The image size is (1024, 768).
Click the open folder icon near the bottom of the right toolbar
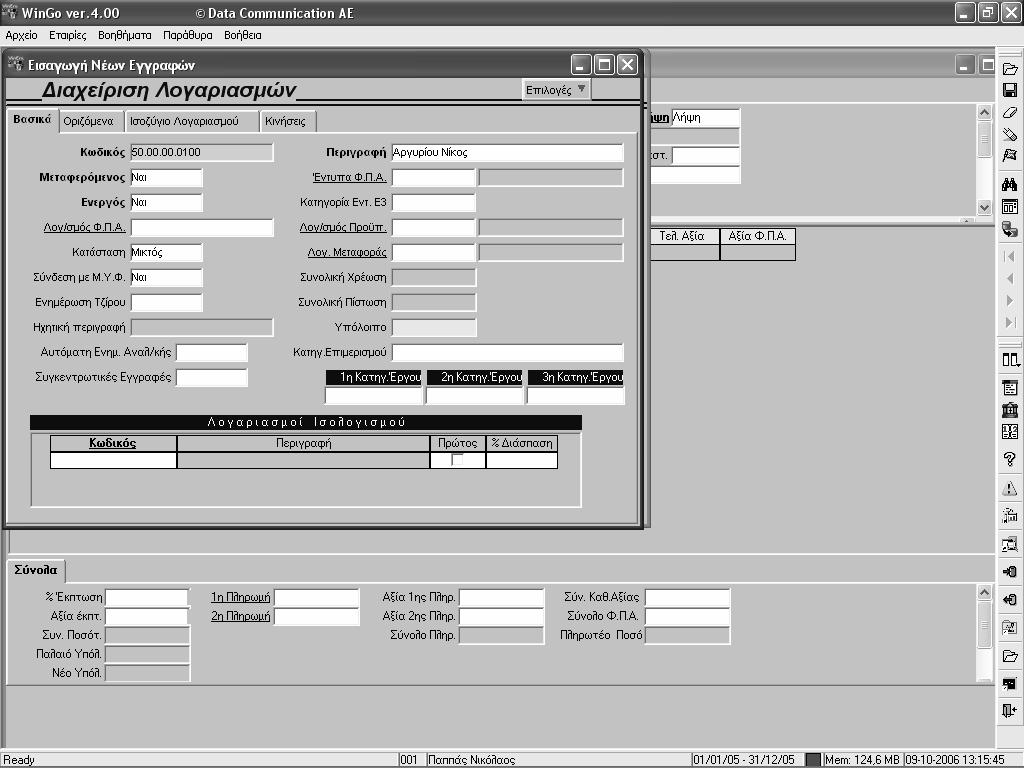pos(1010,656)
